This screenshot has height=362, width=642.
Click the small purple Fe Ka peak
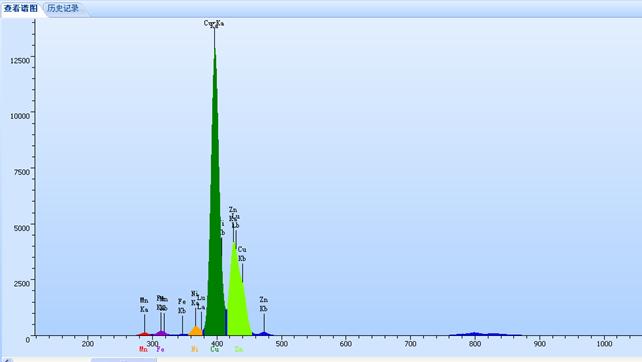[x=162, y=333]
